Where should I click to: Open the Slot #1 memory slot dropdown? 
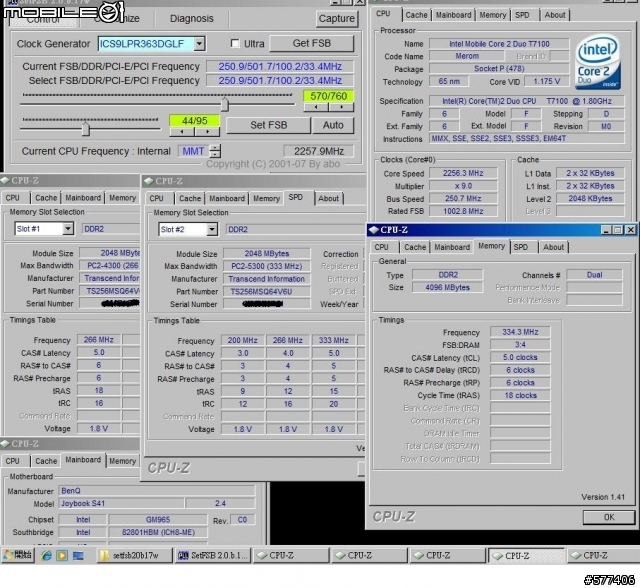click(x=68, y=229)
